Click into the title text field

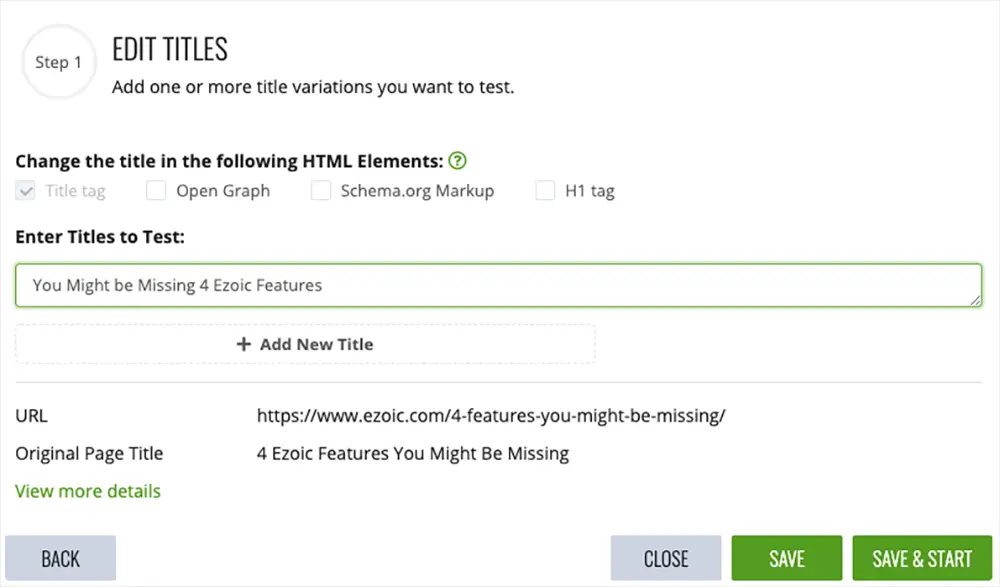point(499,285)
